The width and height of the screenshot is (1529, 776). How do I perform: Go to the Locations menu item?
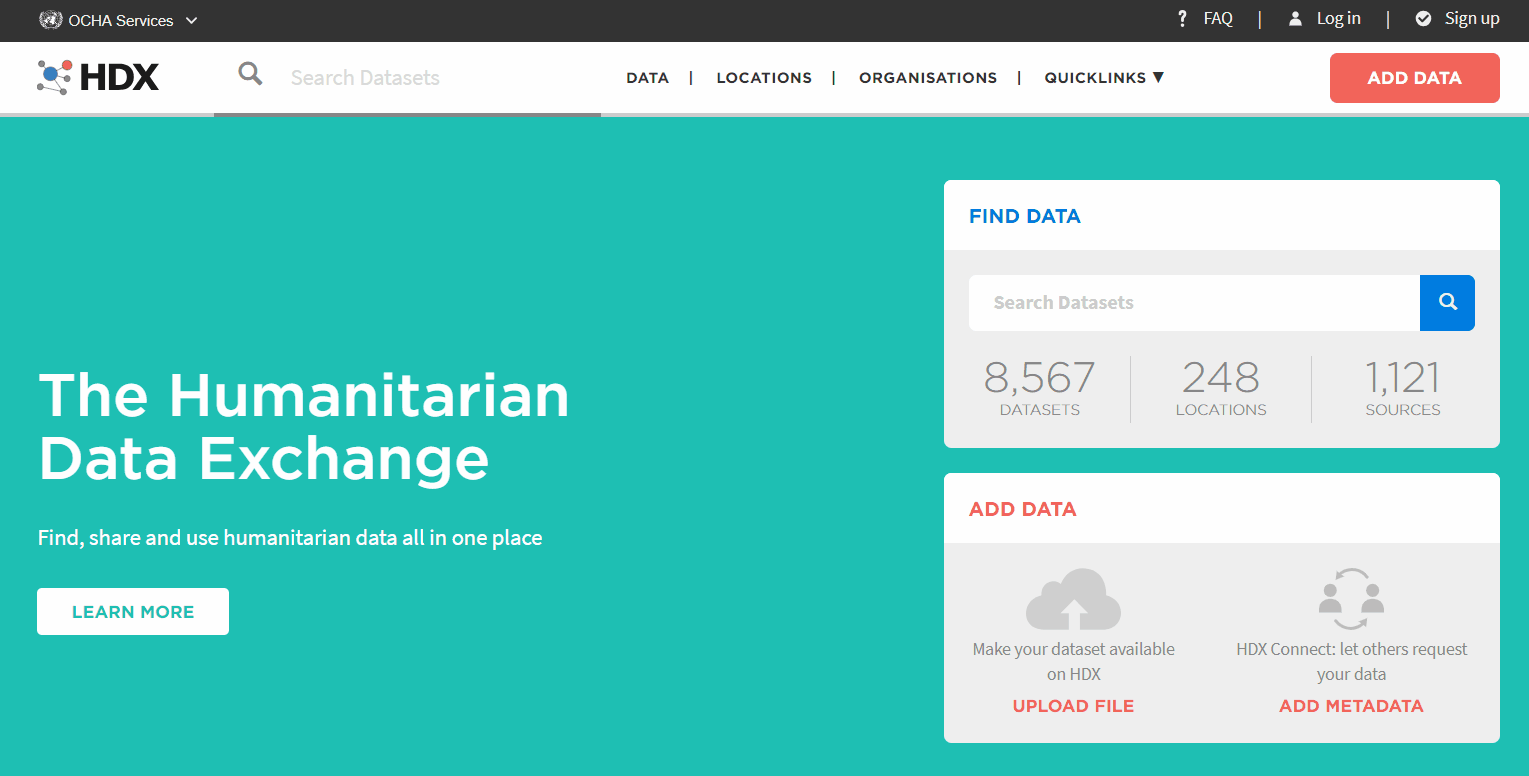764,78
